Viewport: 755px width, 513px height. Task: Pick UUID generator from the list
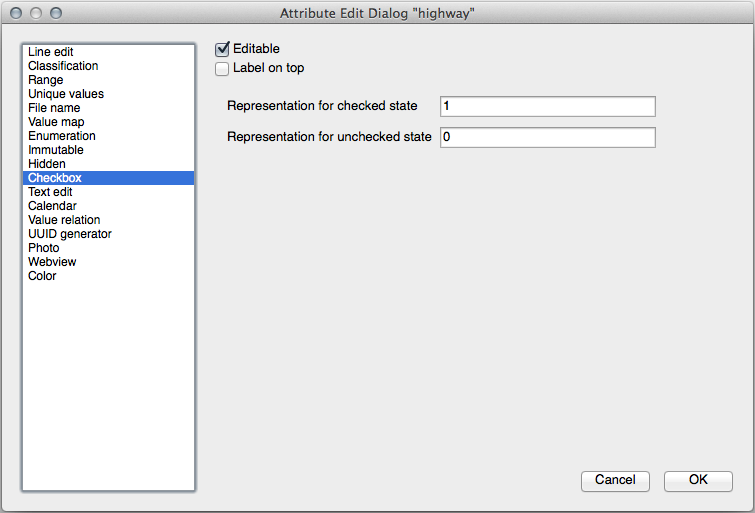70,234
